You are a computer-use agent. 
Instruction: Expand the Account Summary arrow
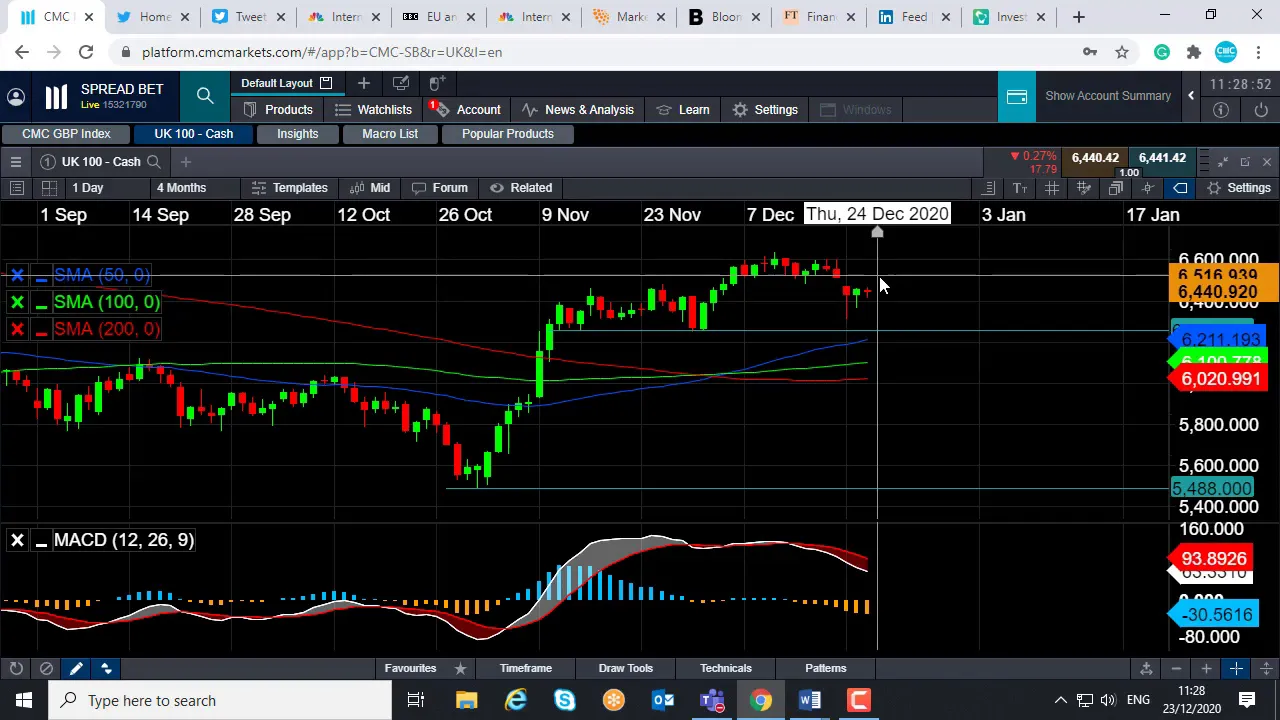point(1191,96)
